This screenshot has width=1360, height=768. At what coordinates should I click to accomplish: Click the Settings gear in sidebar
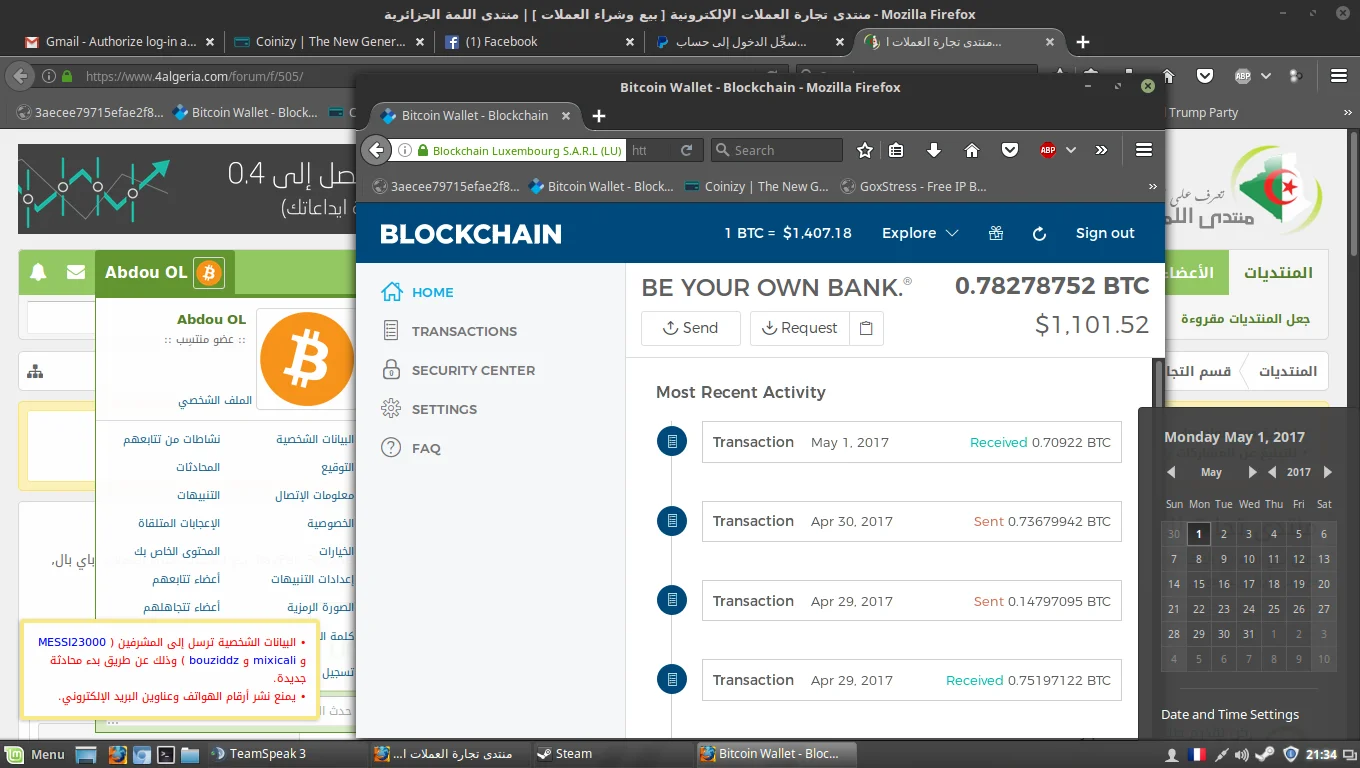pos(392,409)
